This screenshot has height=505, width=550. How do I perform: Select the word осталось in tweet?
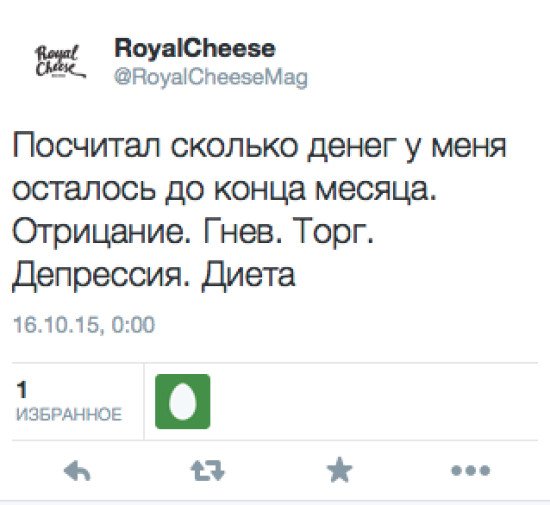coord(84,189)
